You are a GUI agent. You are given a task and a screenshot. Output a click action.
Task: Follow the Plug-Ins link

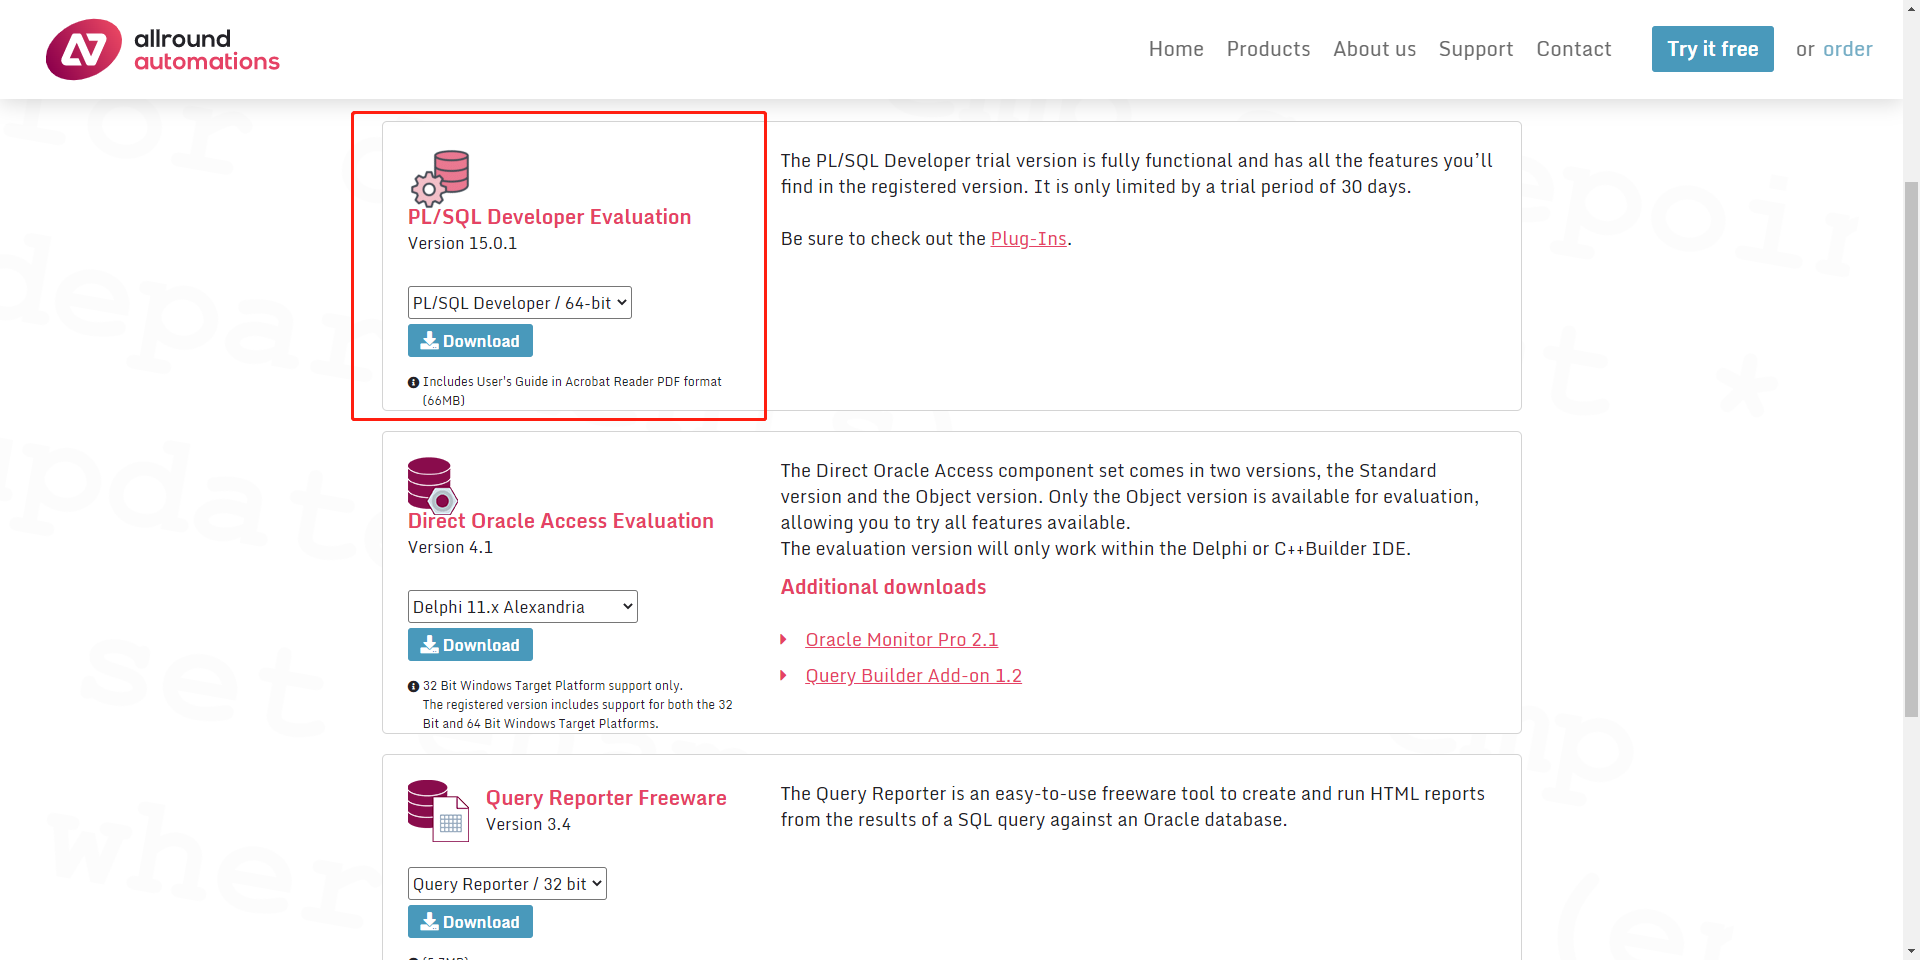[x=1028, y=239]
